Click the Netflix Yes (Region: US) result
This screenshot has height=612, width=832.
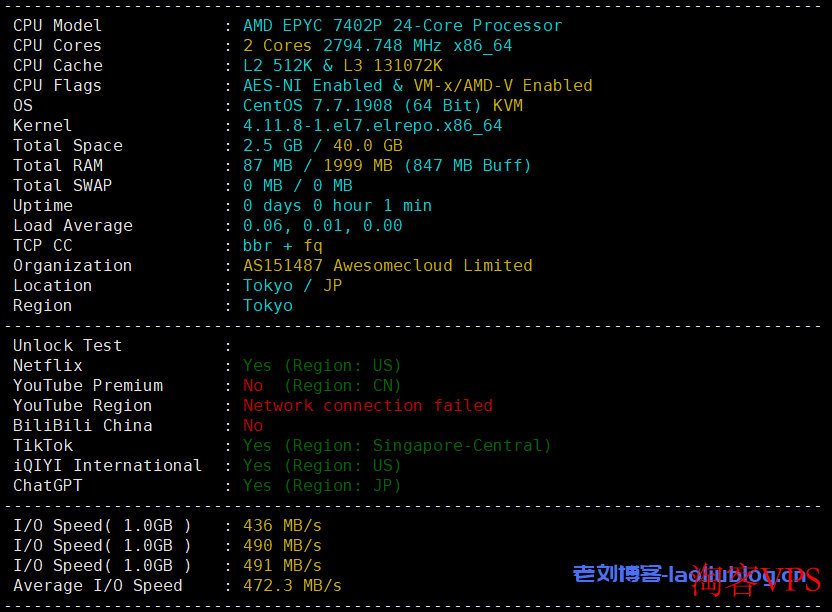(x=322, y=365)
